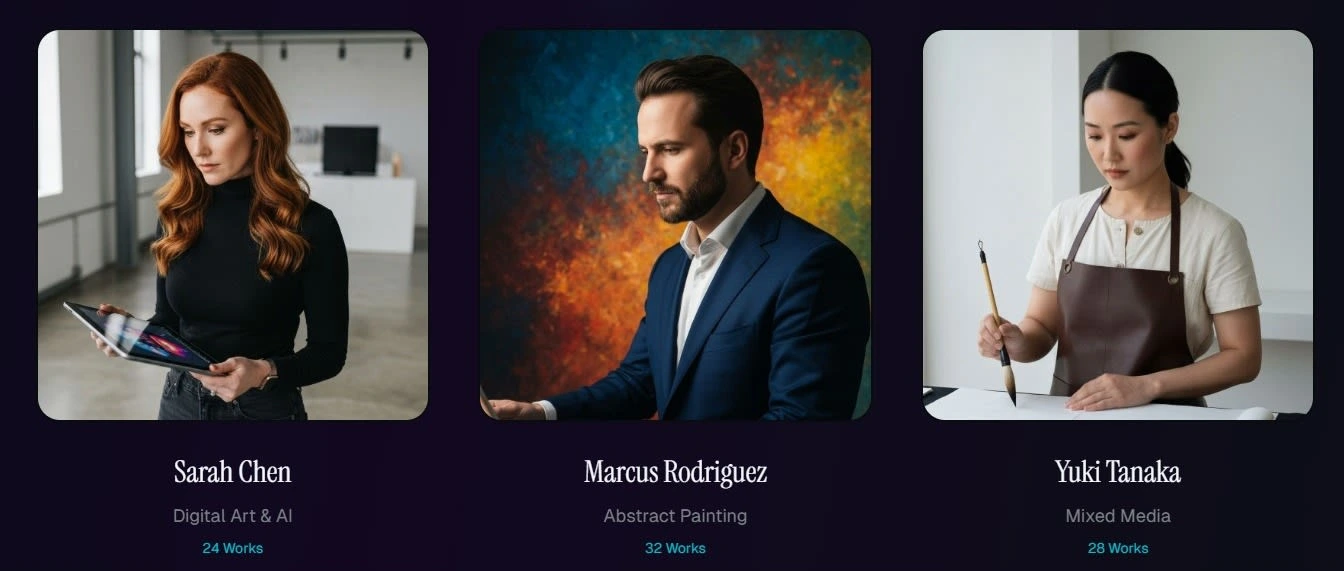
Task: Click the black monitor behind Sarah
Action: point(350,150)
